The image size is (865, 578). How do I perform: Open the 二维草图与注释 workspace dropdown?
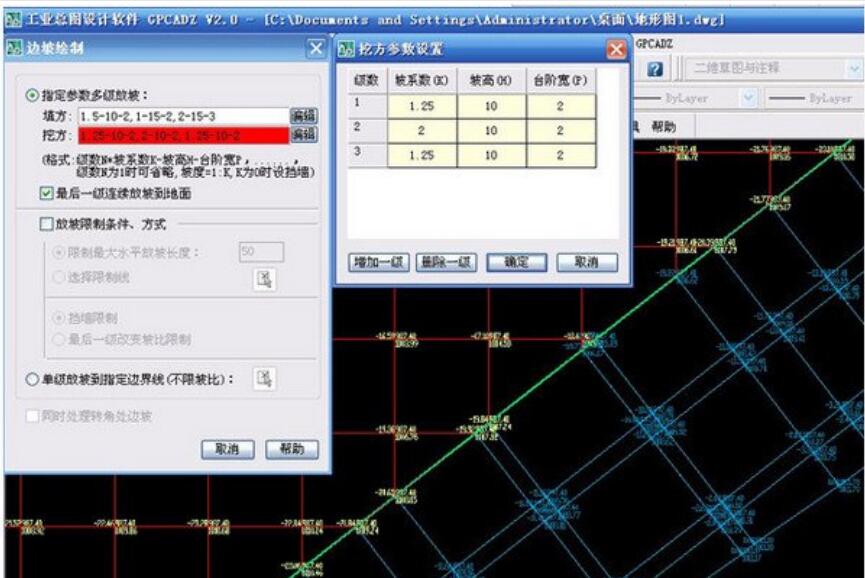click(x=852, y=69)
